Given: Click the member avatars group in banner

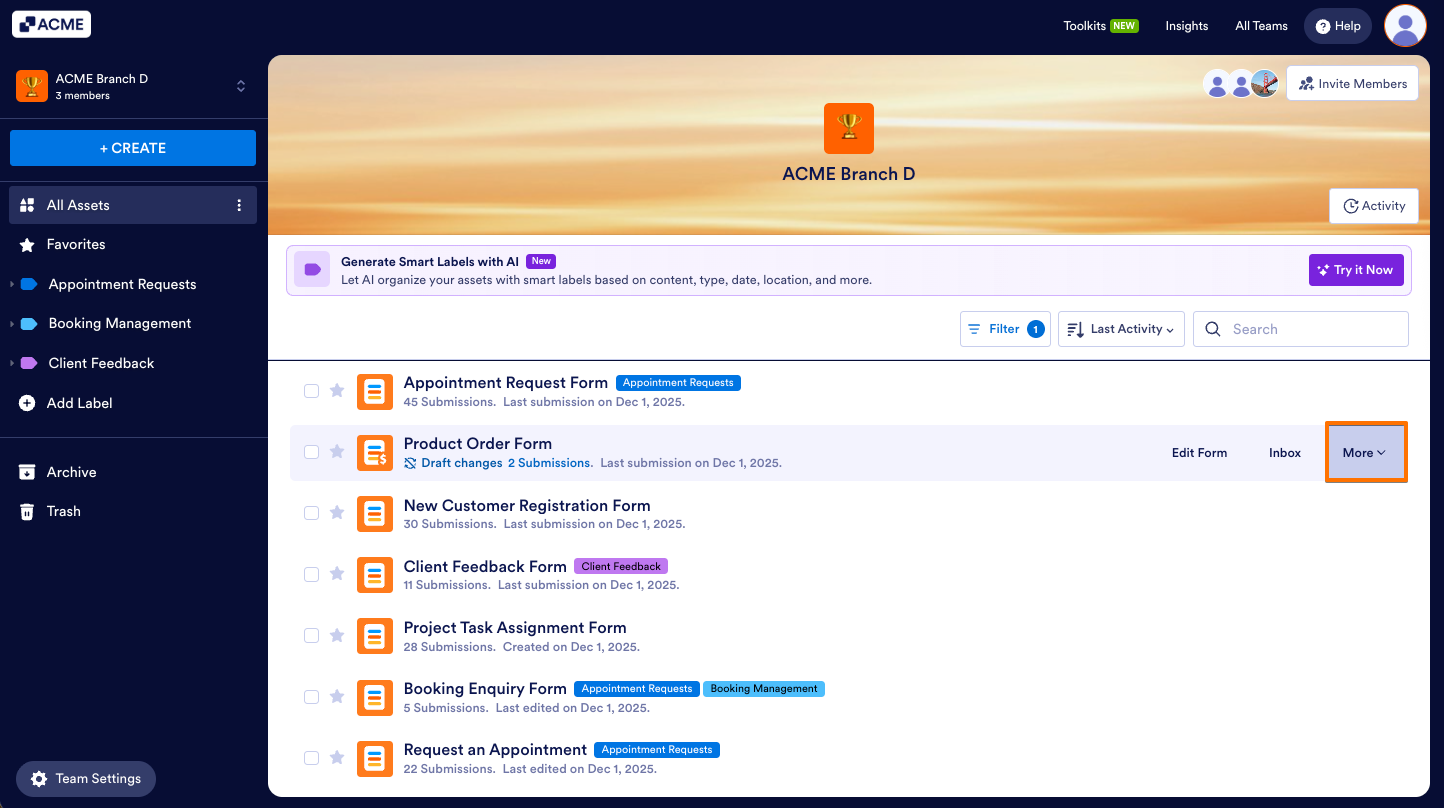Looking at the screenshot, I should coord(1241,84).
